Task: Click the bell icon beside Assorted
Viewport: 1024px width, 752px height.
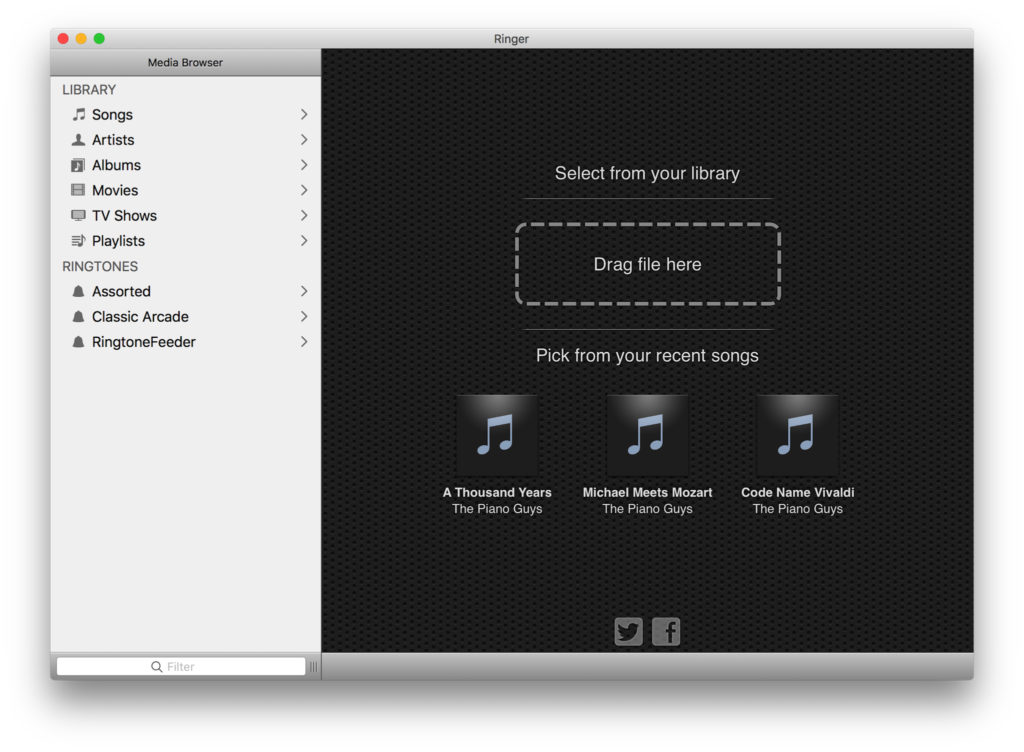Action: (78, 292)
